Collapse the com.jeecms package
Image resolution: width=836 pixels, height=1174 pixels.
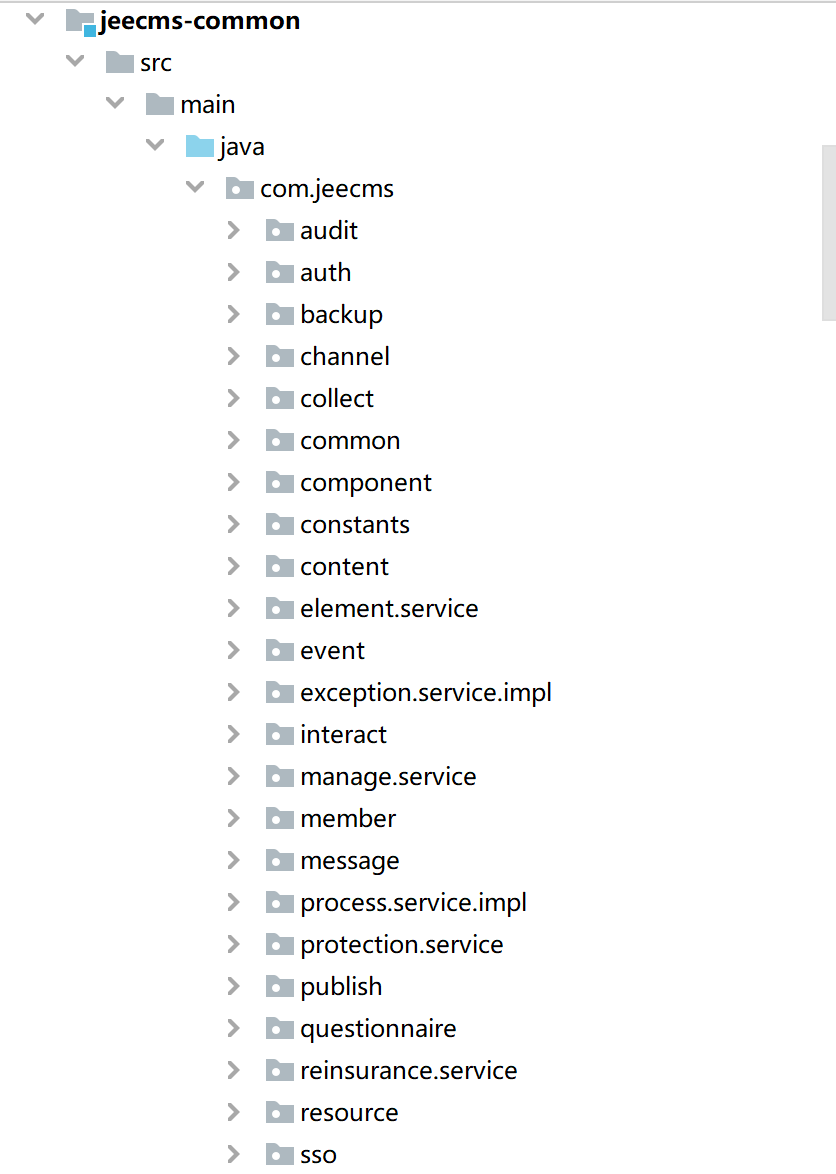click(x=195, y=187)
